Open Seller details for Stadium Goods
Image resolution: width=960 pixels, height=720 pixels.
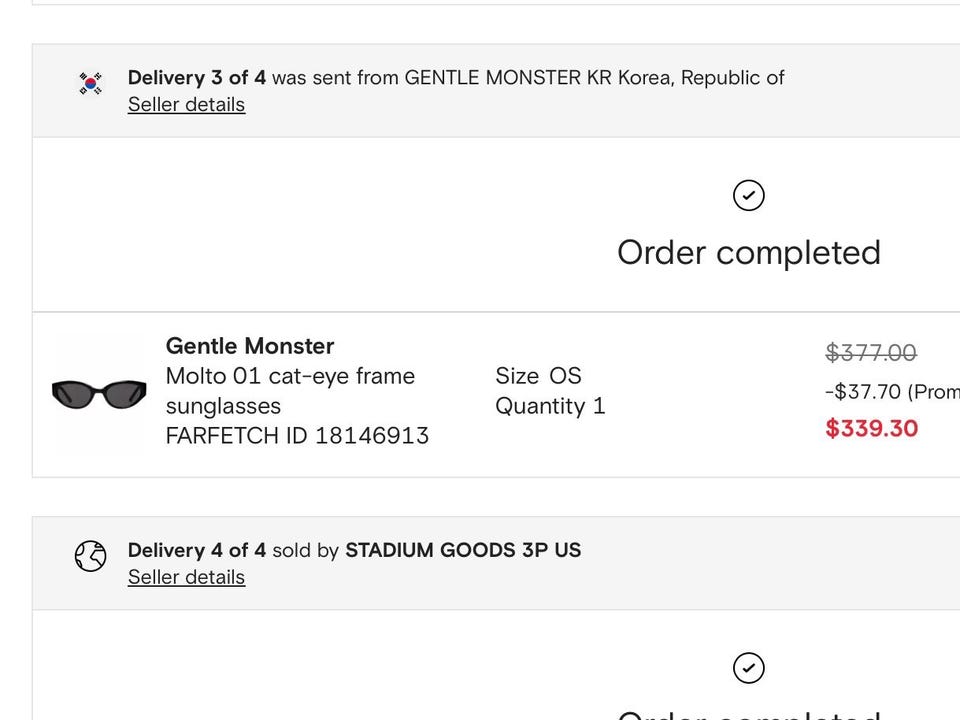(x=186, y=577)
